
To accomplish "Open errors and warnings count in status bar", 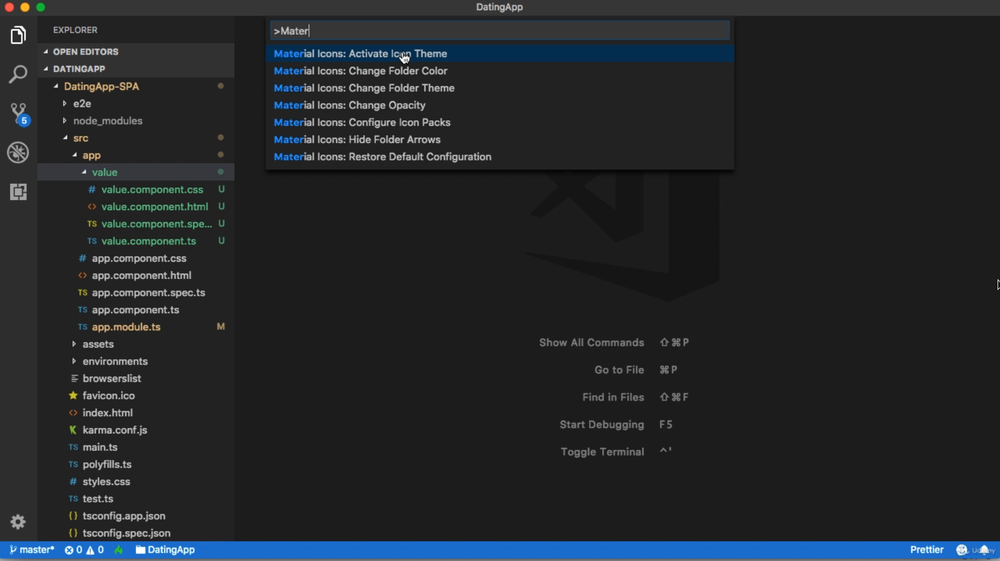I will click(84, 550).
